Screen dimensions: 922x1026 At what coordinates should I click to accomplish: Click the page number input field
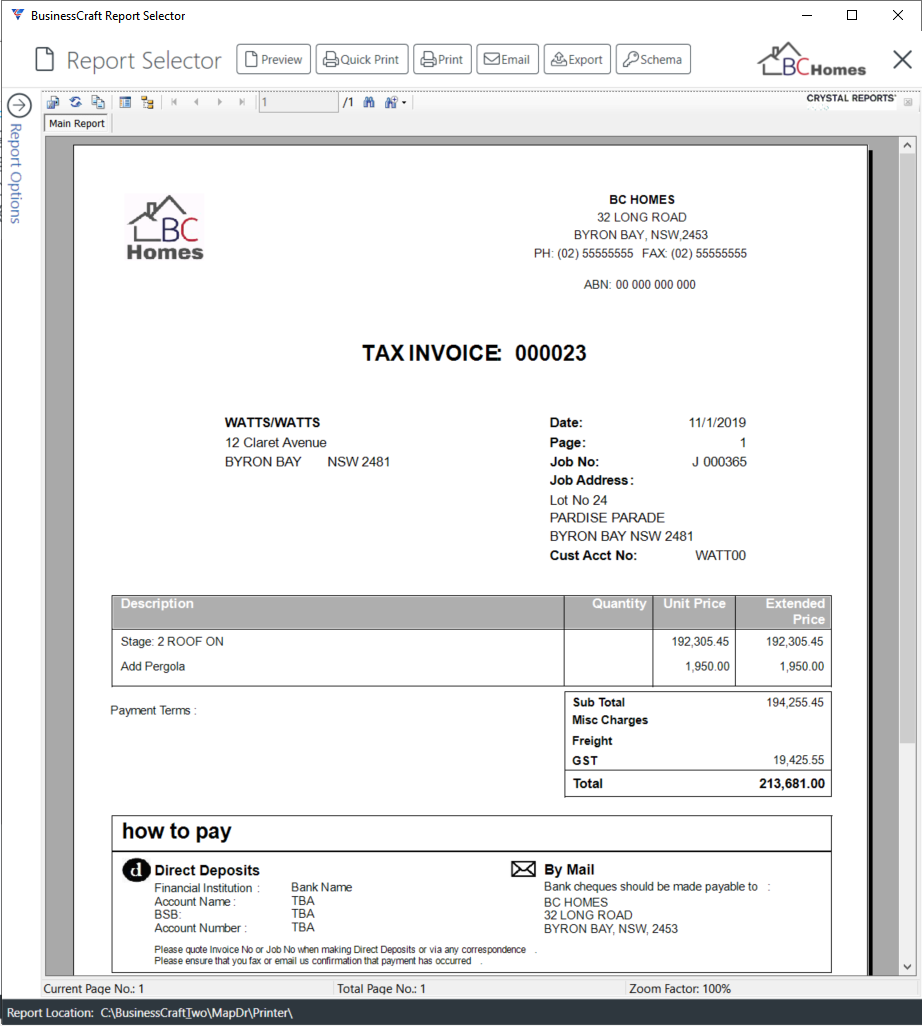coord(298,102)
